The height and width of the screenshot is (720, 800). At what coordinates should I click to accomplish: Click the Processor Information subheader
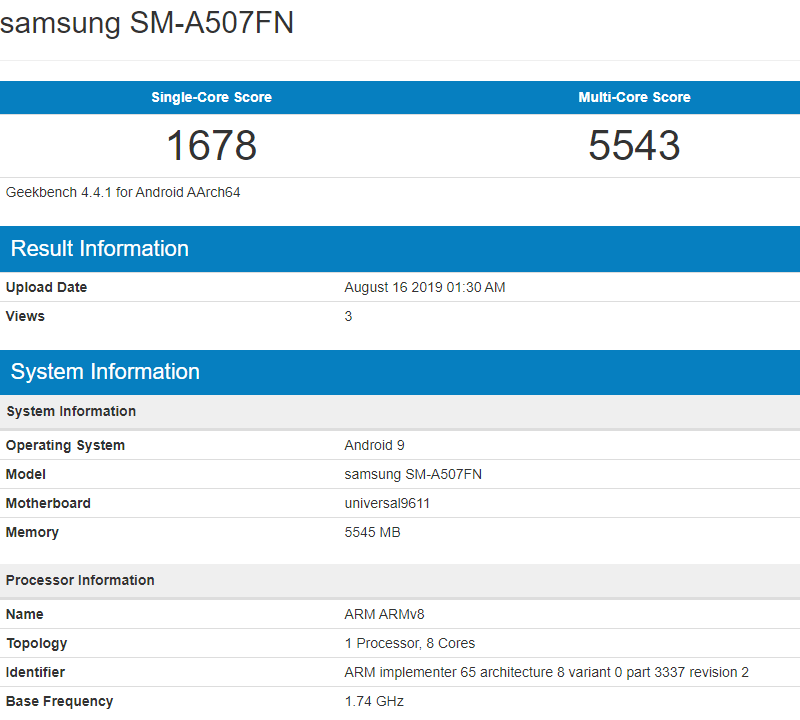(x=80, y=580)
